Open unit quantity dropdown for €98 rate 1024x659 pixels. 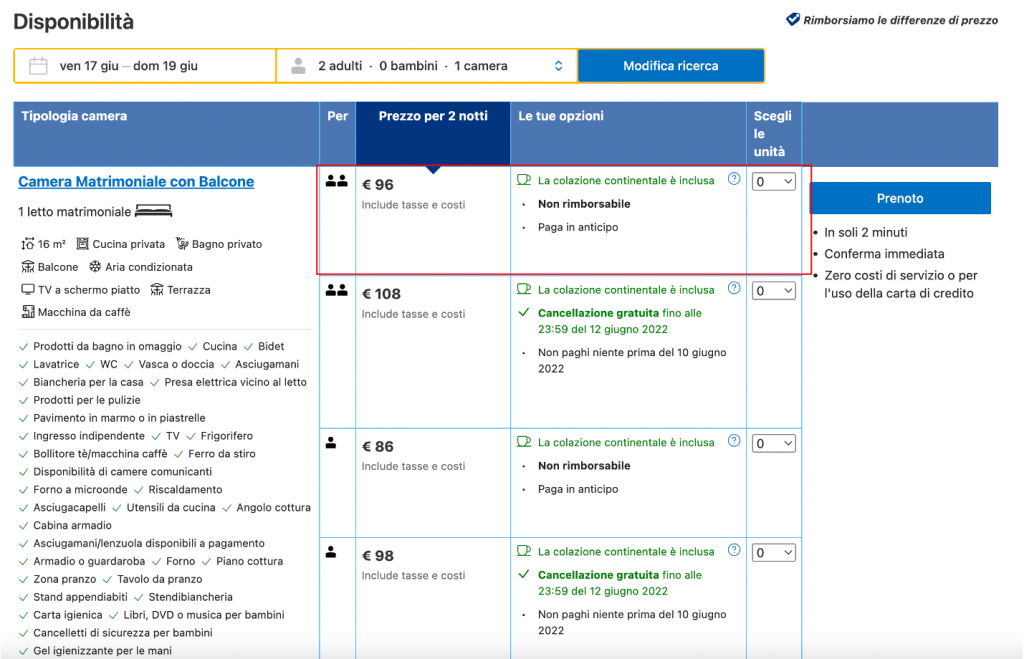tap(774, 552)
